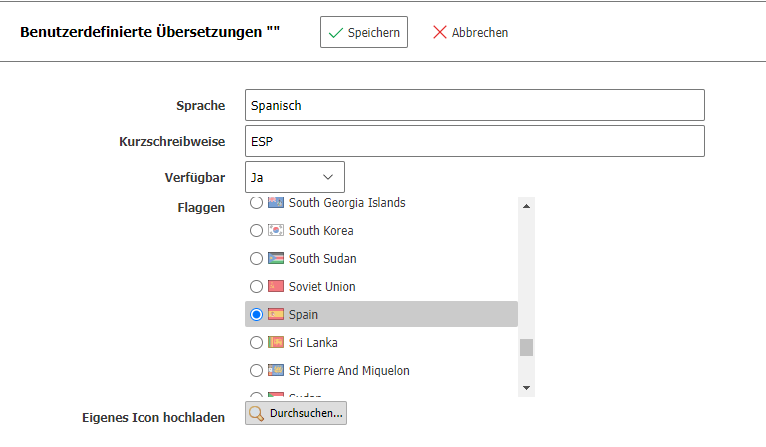This screenshot has height=447, width=766.
Task: Click the Soviet Union flag icon
Action: [276, 287]
